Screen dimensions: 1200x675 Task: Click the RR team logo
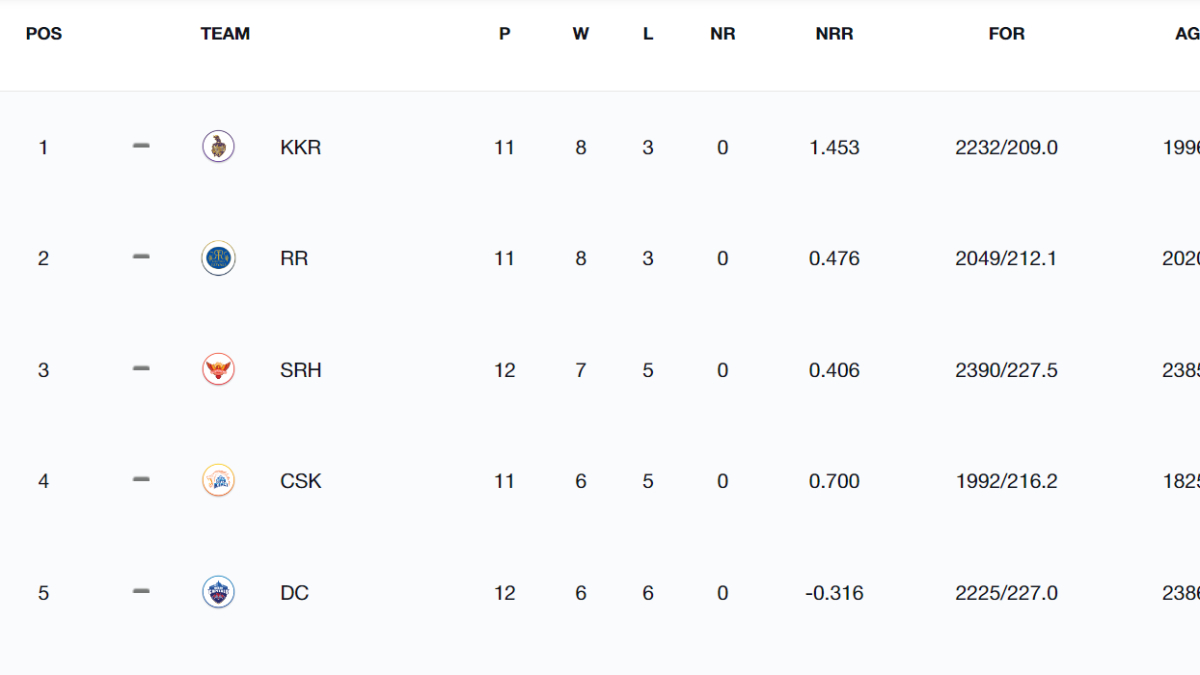coord(218,258)
